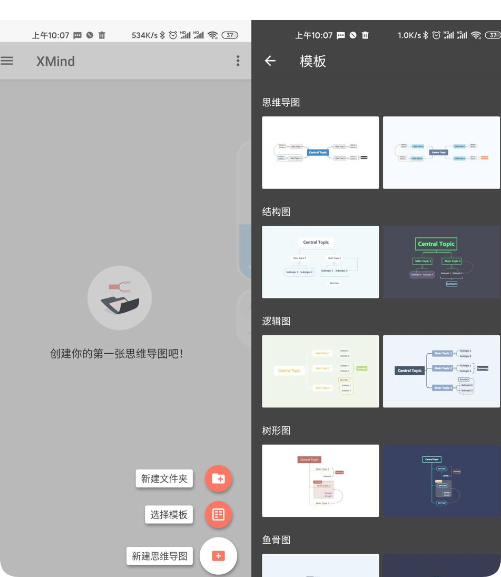Tap the battery indicator in right status bar
The height and width of the screenshot is (577, 501).
coord(493,35)
